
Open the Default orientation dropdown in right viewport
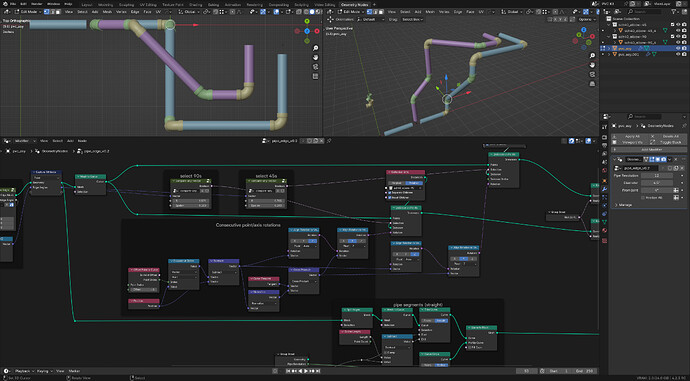point(370,19)
